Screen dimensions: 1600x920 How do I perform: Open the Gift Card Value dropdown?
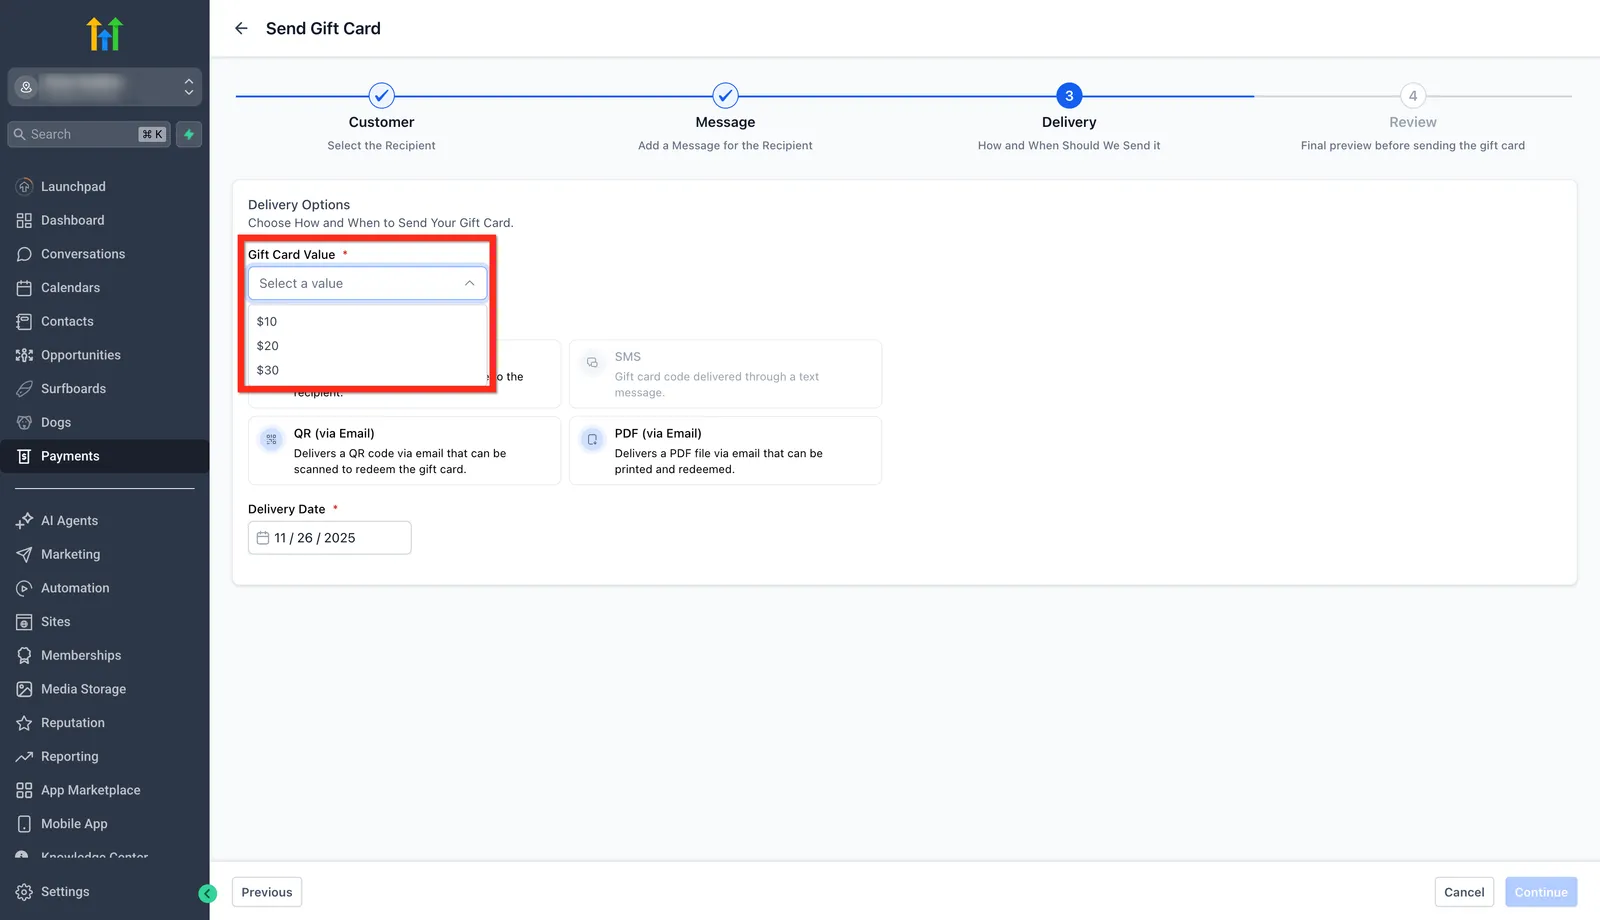tap(367, 283)
